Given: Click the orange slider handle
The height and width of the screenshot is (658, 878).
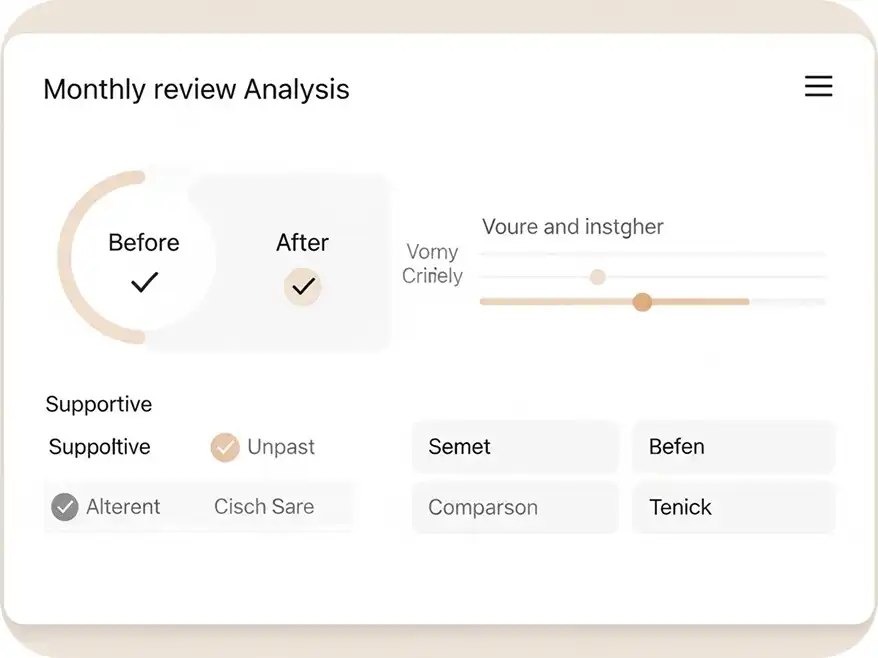Looking at the screenshot, I should click(x=642, y=302).
